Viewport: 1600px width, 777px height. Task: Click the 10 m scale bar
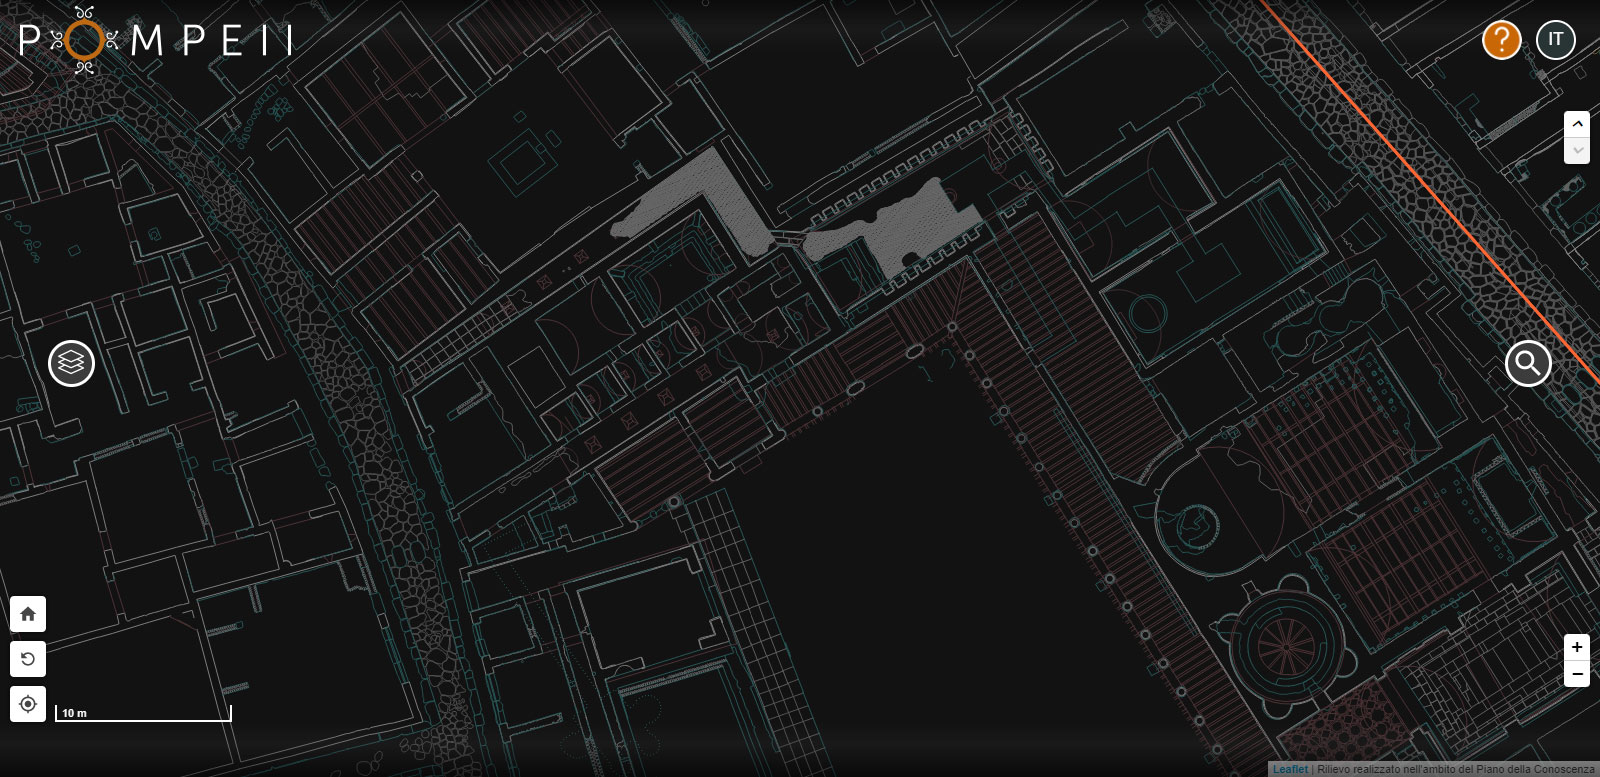(x=143, y=713)
